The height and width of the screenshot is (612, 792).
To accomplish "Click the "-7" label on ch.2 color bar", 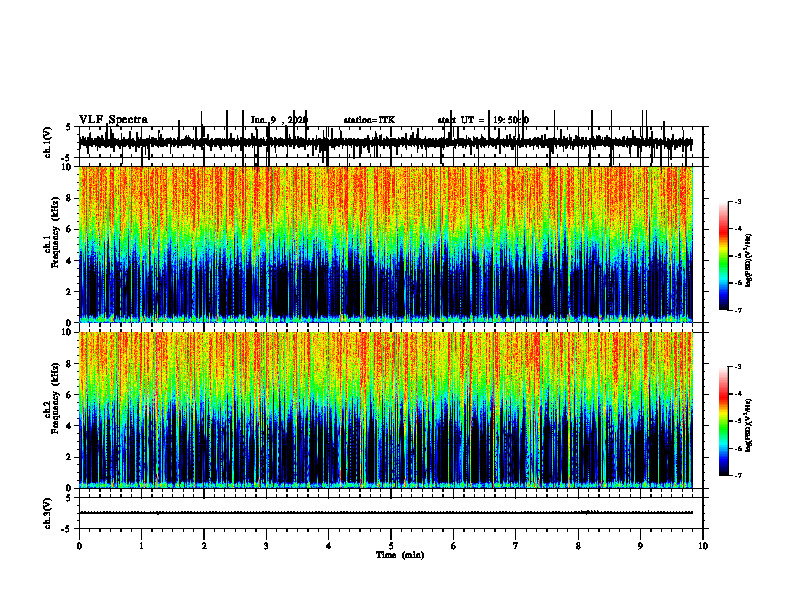I will point(738,475).
